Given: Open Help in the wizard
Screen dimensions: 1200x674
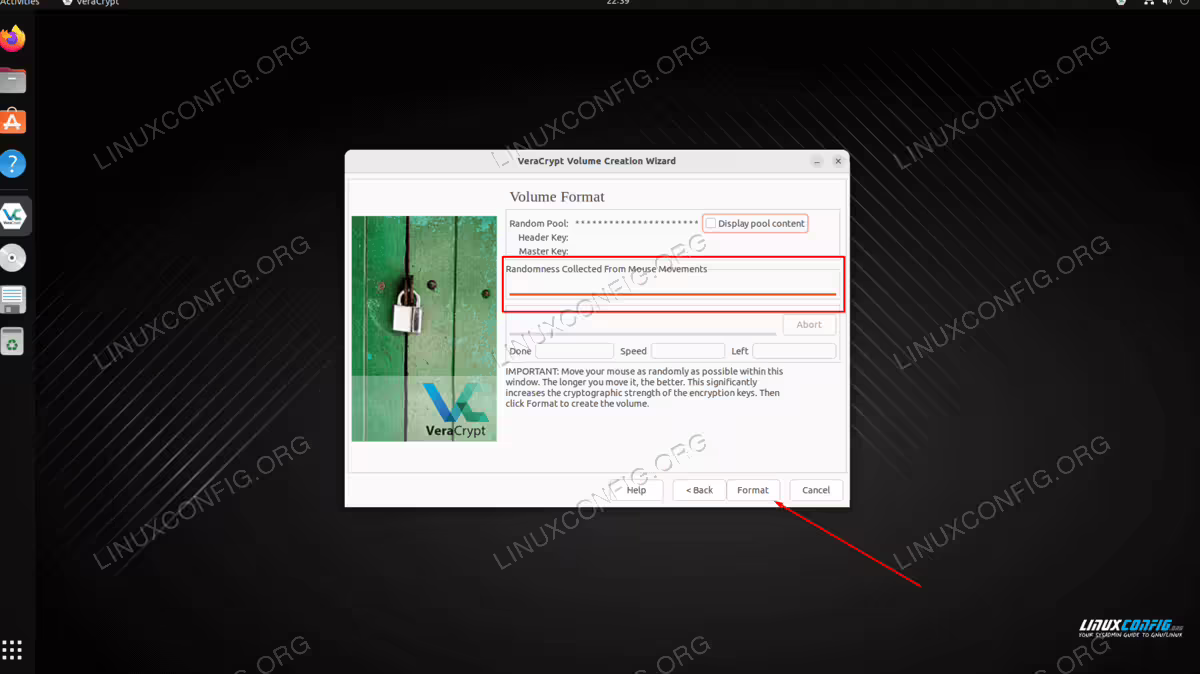Looking at the screenshot, I should tap(636, 490).
